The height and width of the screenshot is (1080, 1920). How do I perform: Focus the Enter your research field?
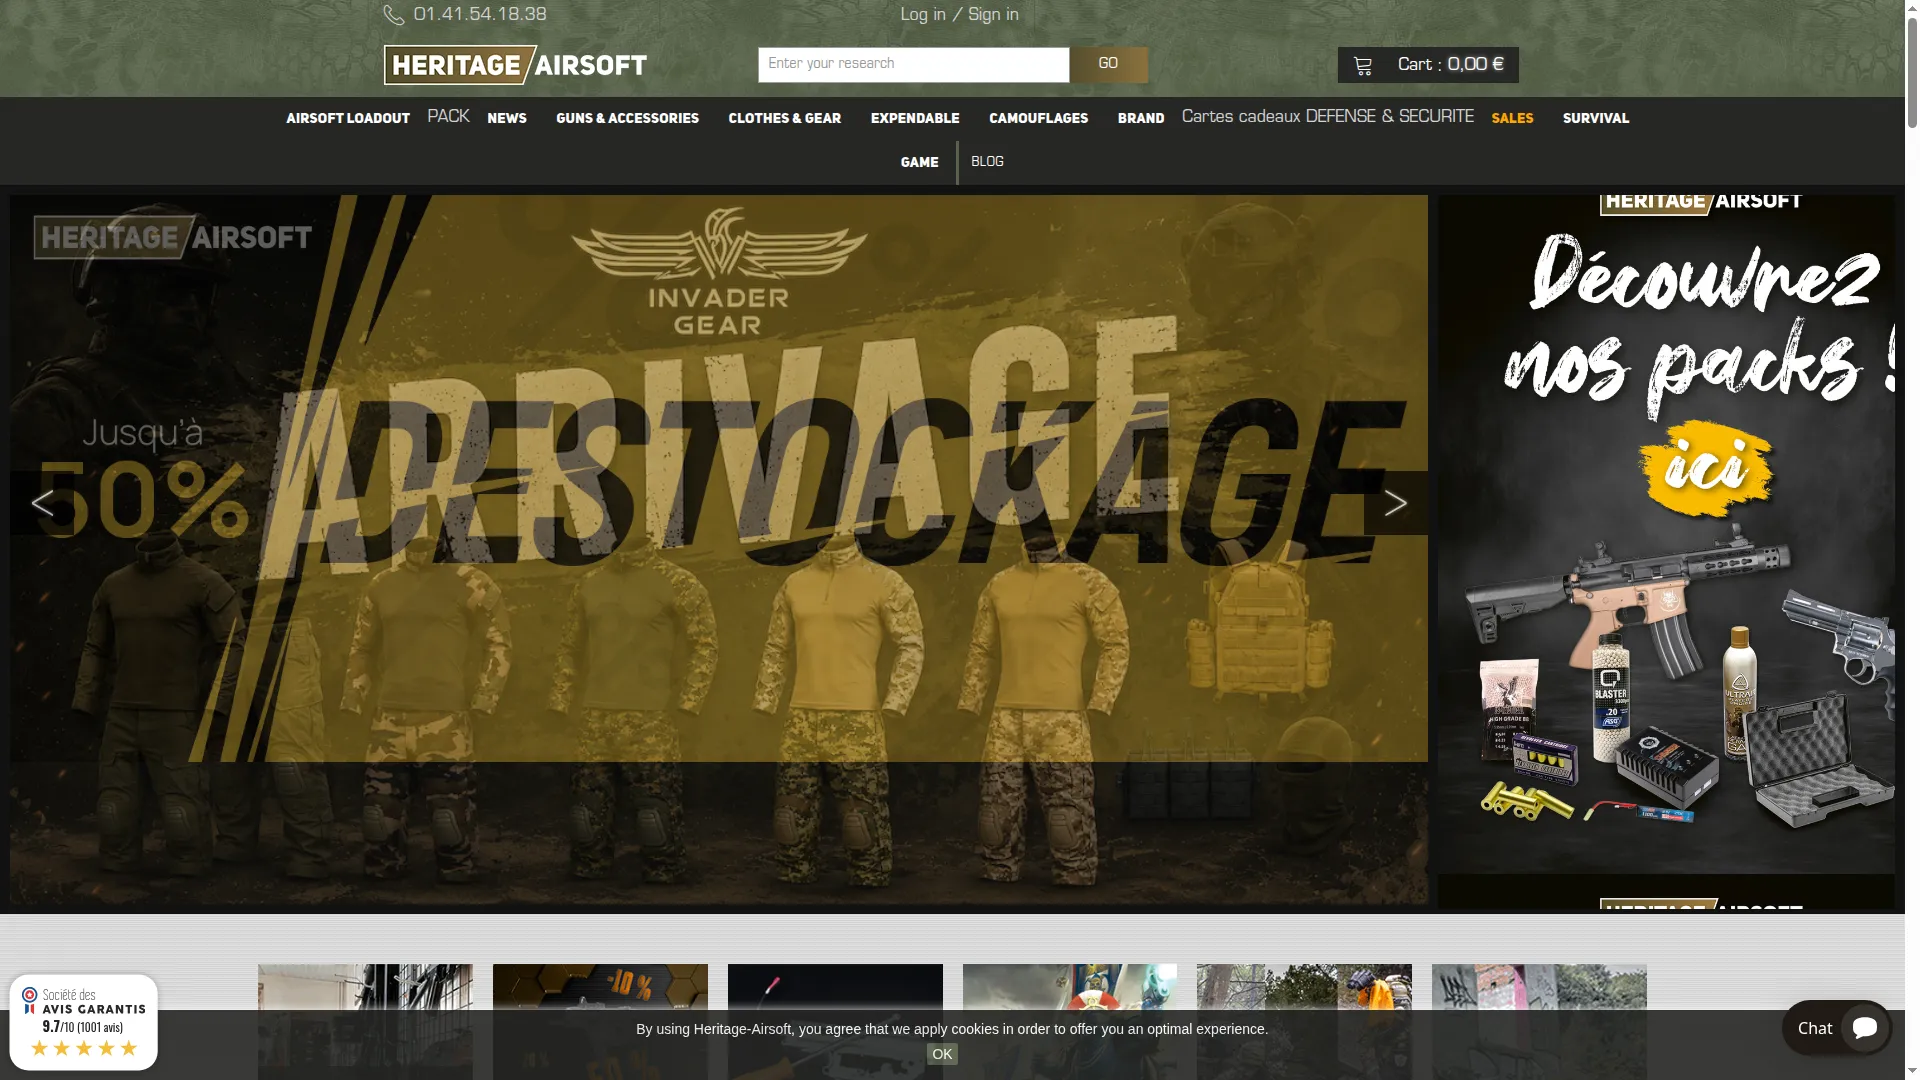coord(913,64)
